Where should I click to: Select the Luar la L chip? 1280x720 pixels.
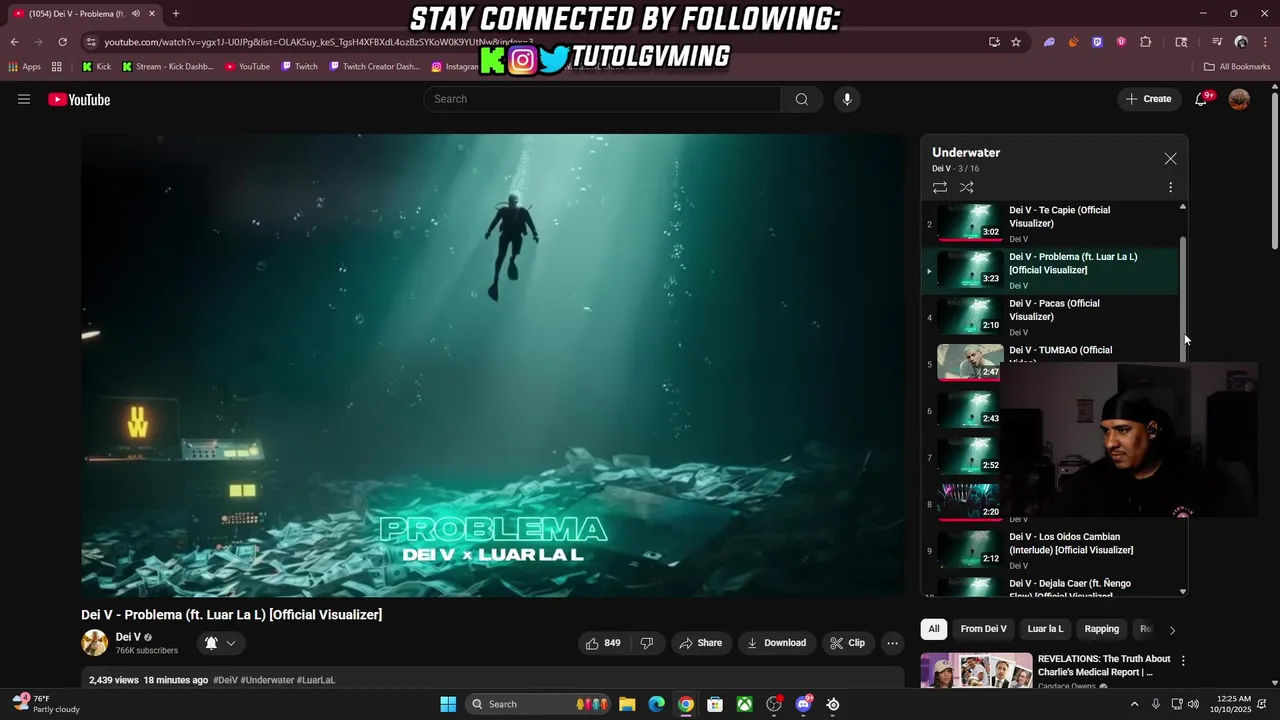[x=1046, y=629]
